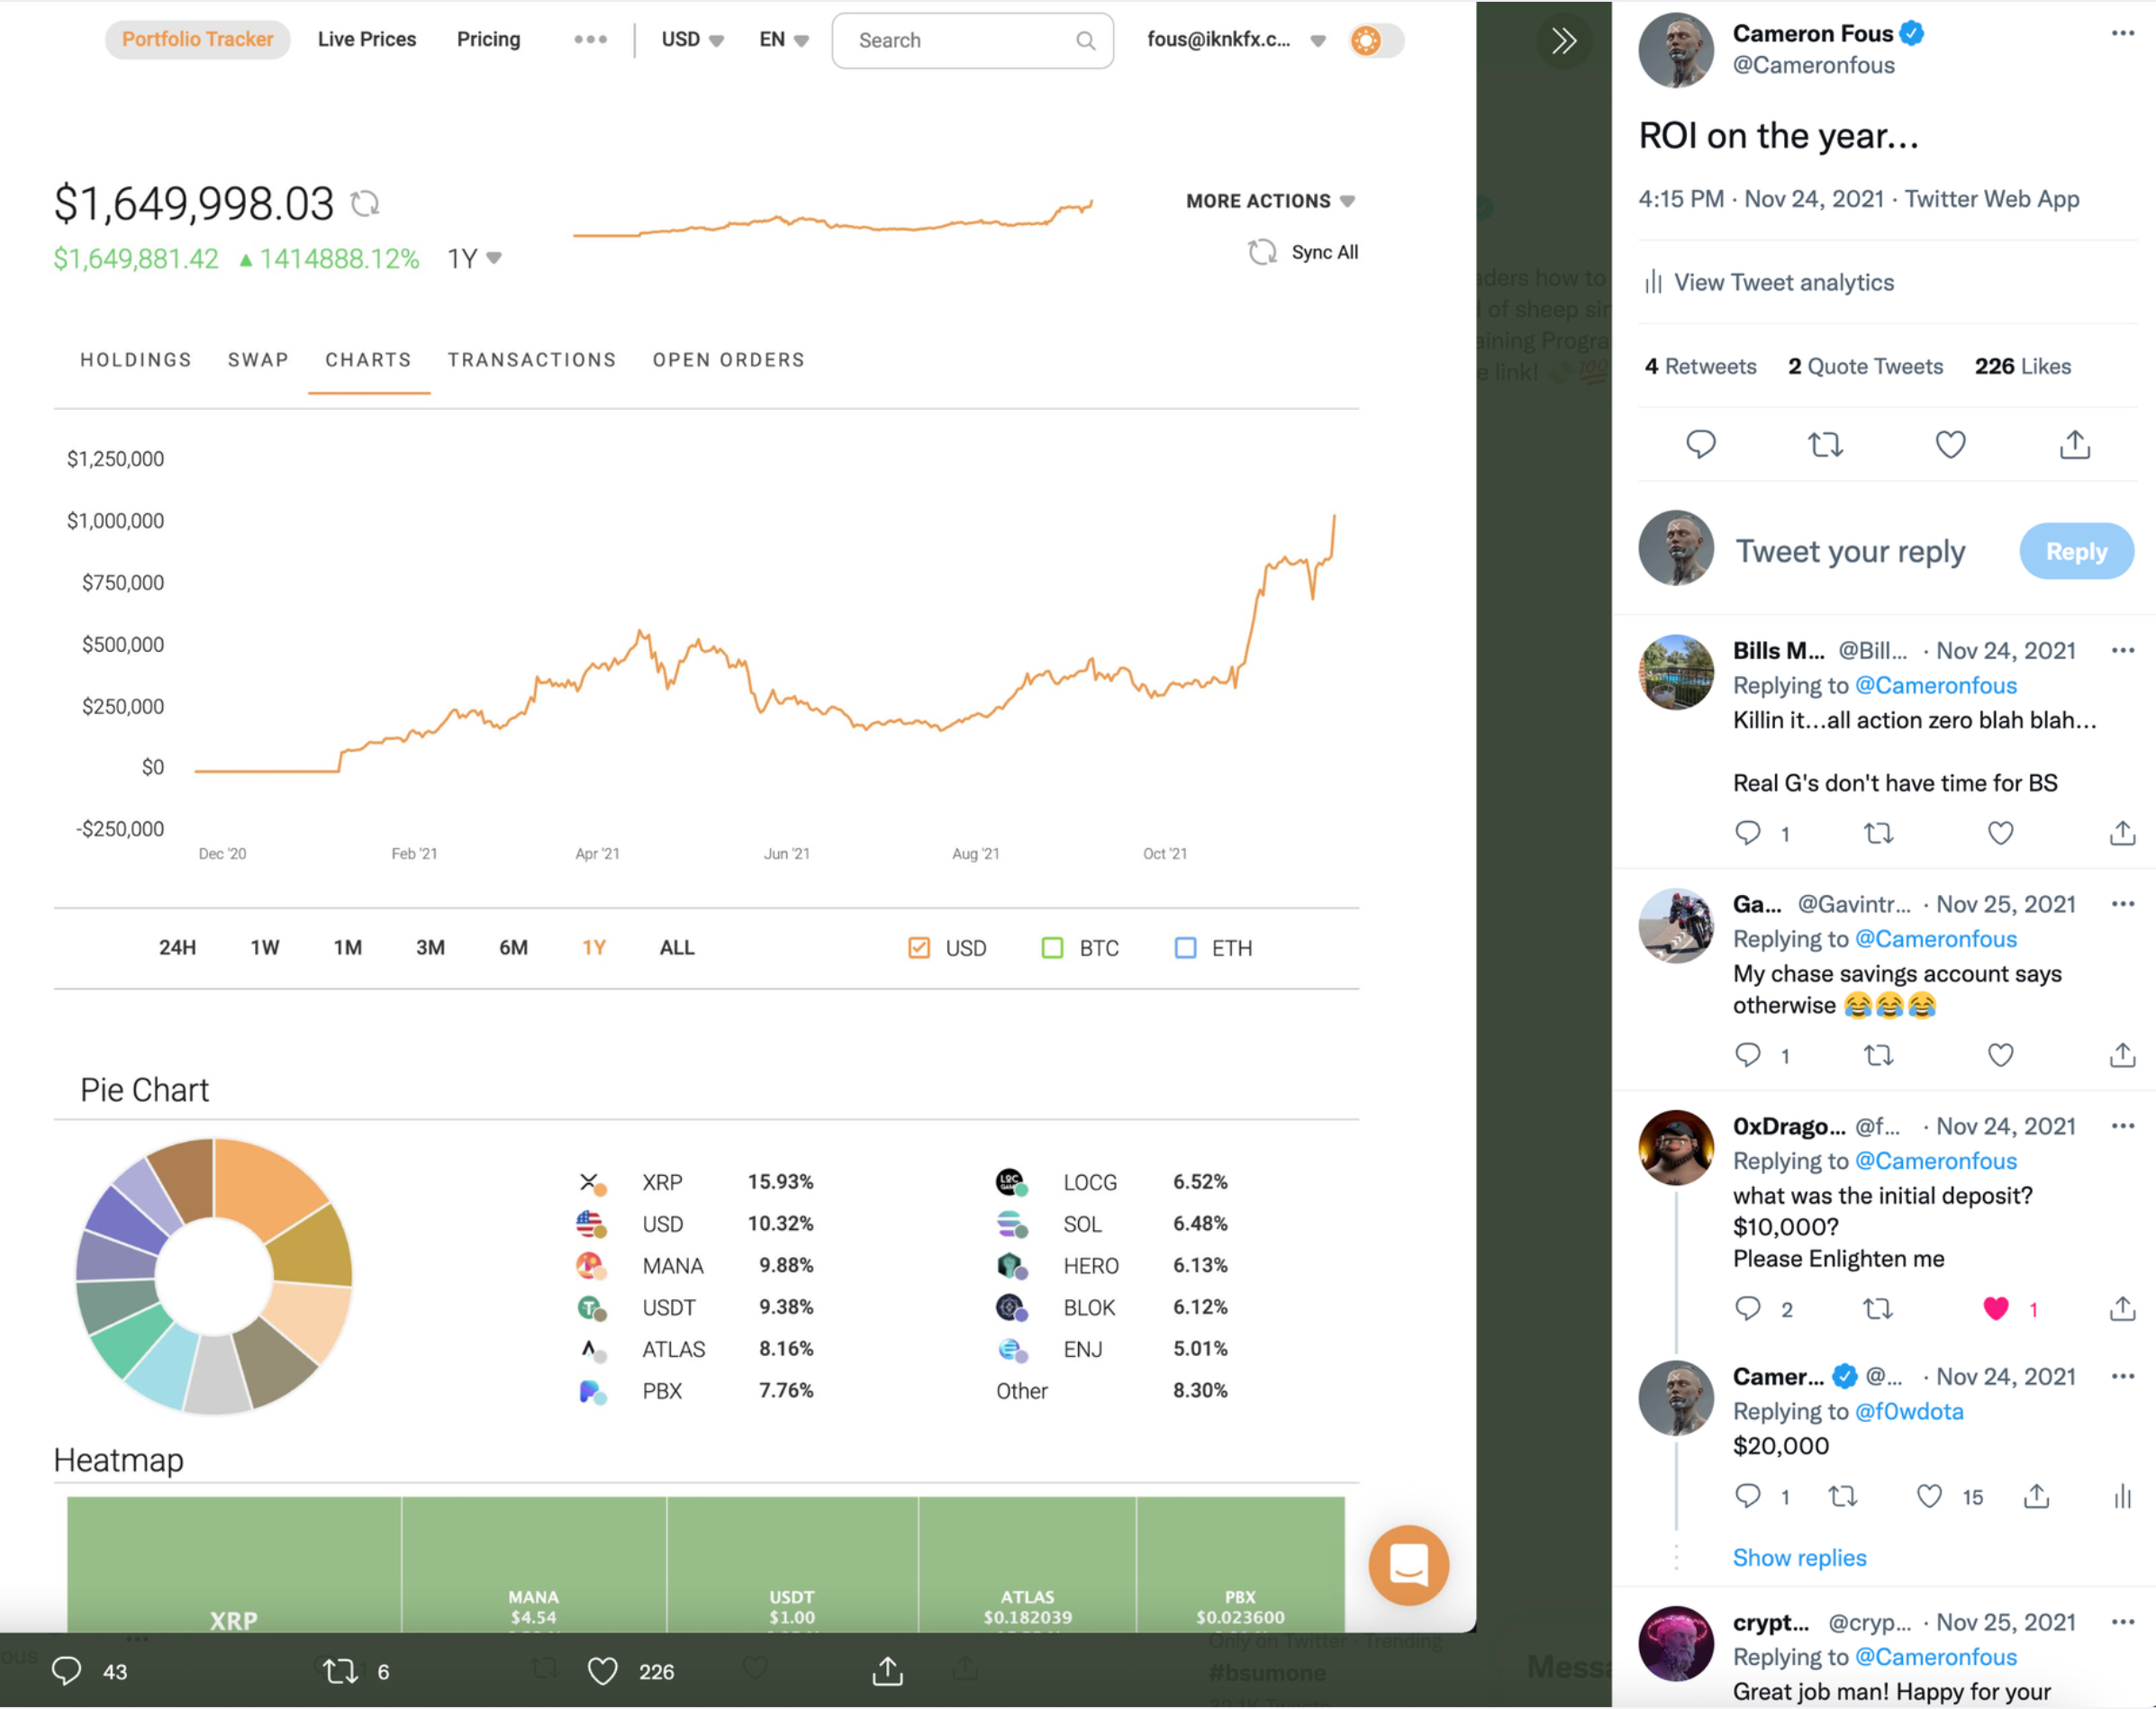The width and height of the screenshot is (2156, 1709).
Task: Click the heart icon showing 226 in bottom bar
Action: pos(602,1671)
